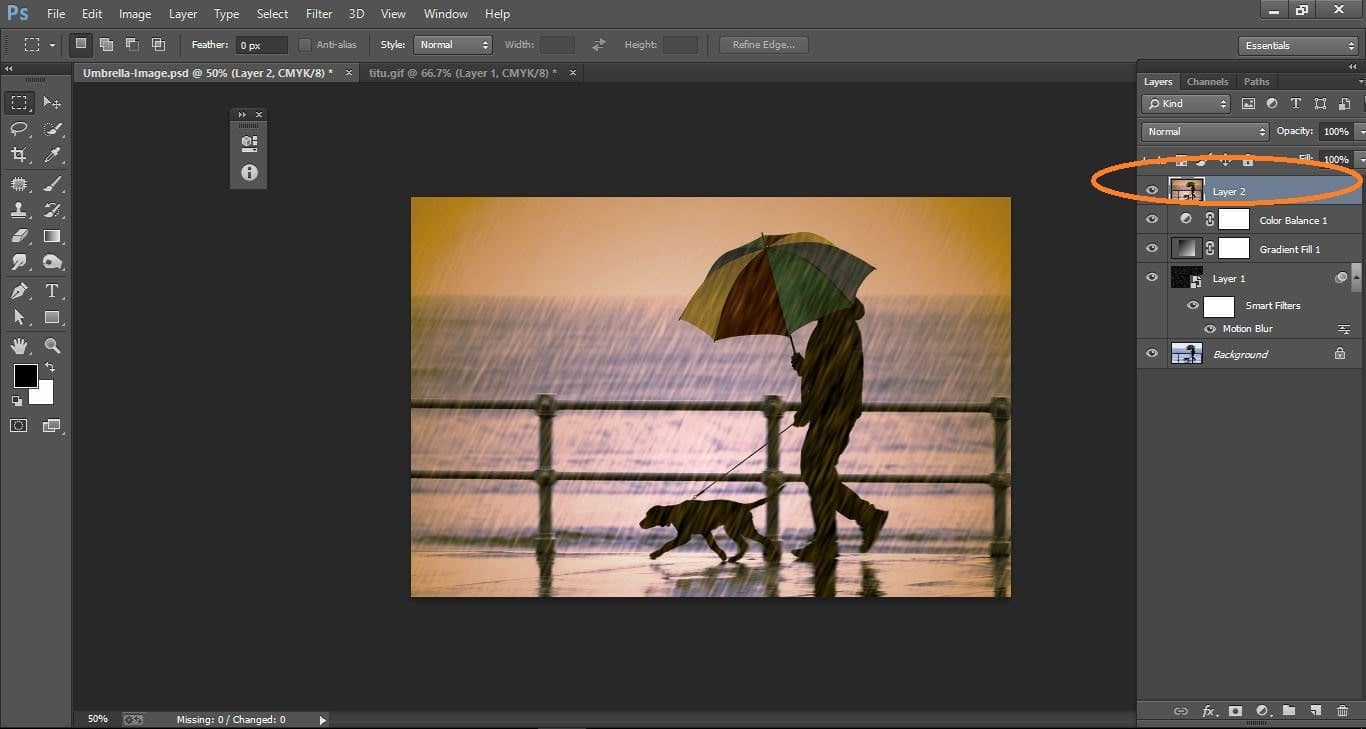Select the Crop tool
The height and width of the screenshot is (729, 1366).
(18, 155)
